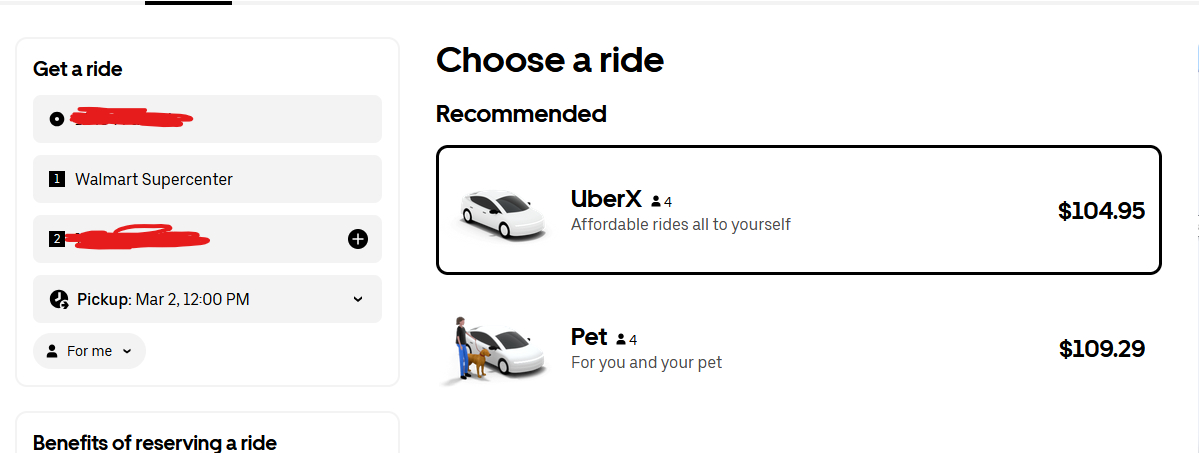
Task: Click the redacted pickup location field
Action: pyautogui.click(x=207, y=119)
